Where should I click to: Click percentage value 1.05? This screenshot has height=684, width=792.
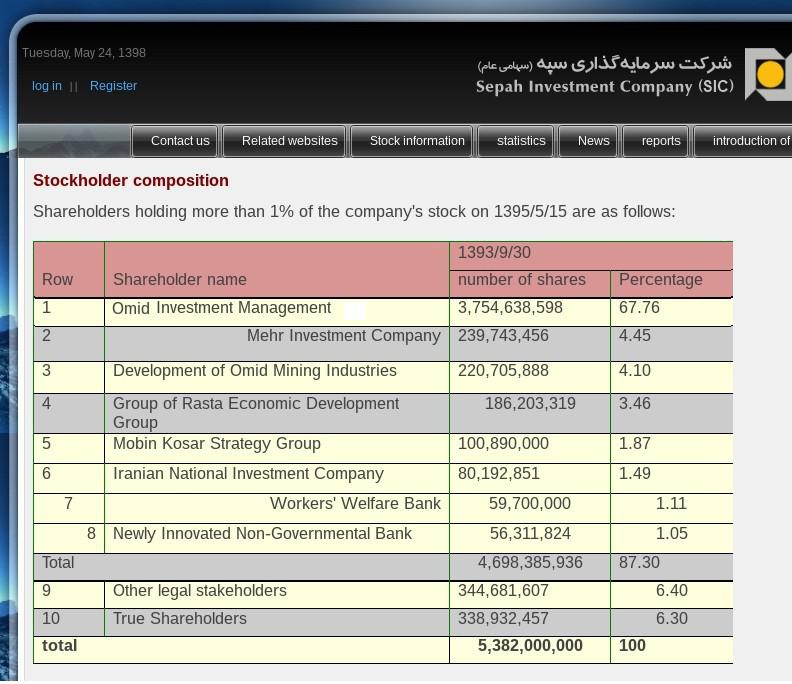[672, 533]
